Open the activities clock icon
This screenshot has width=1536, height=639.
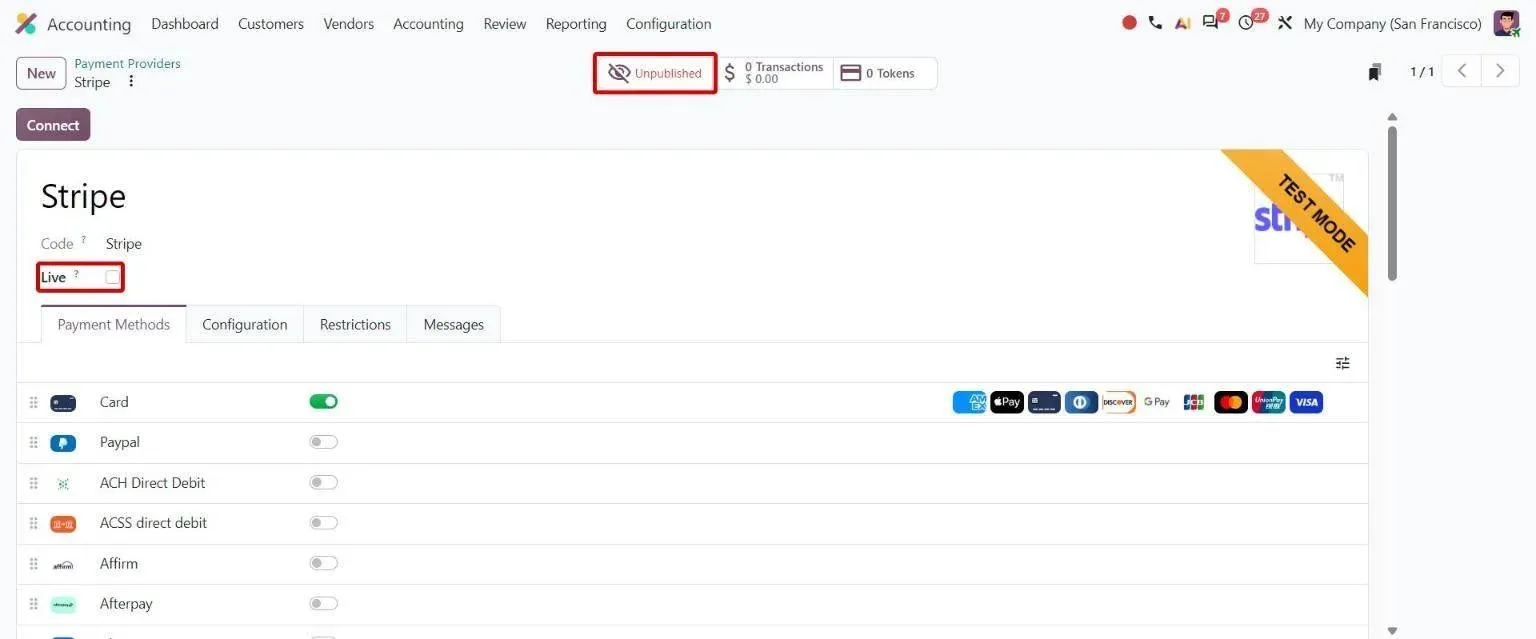click(x=1246, y=23)
